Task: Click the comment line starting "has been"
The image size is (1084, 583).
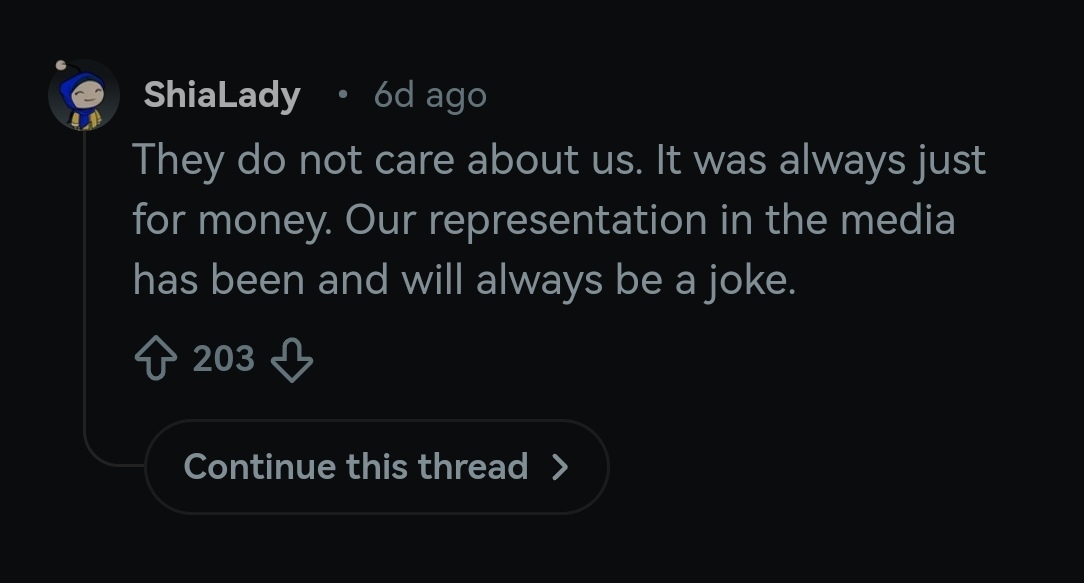Action: point(464,280)
